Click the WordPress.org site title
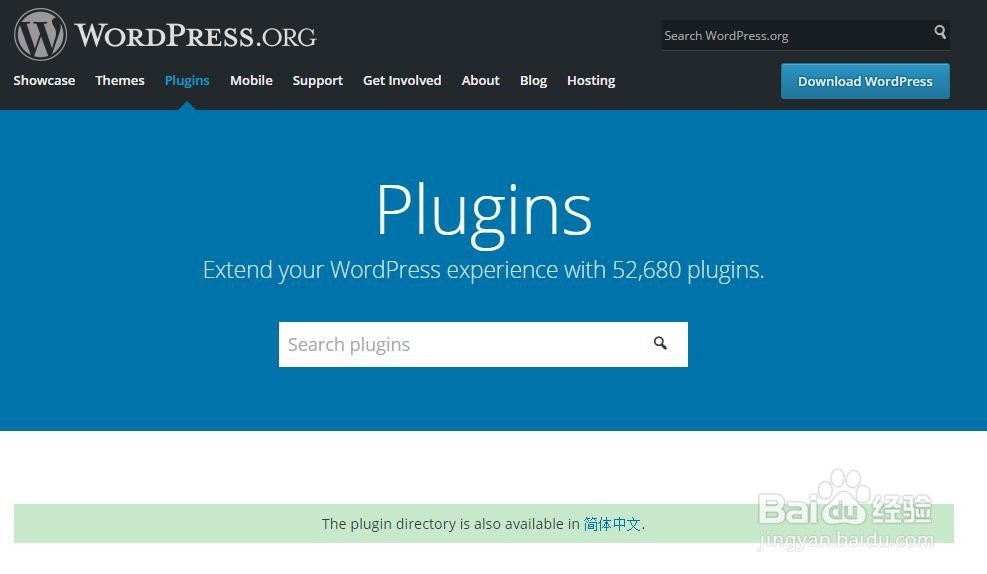The image size is (987, 574). 195,35
